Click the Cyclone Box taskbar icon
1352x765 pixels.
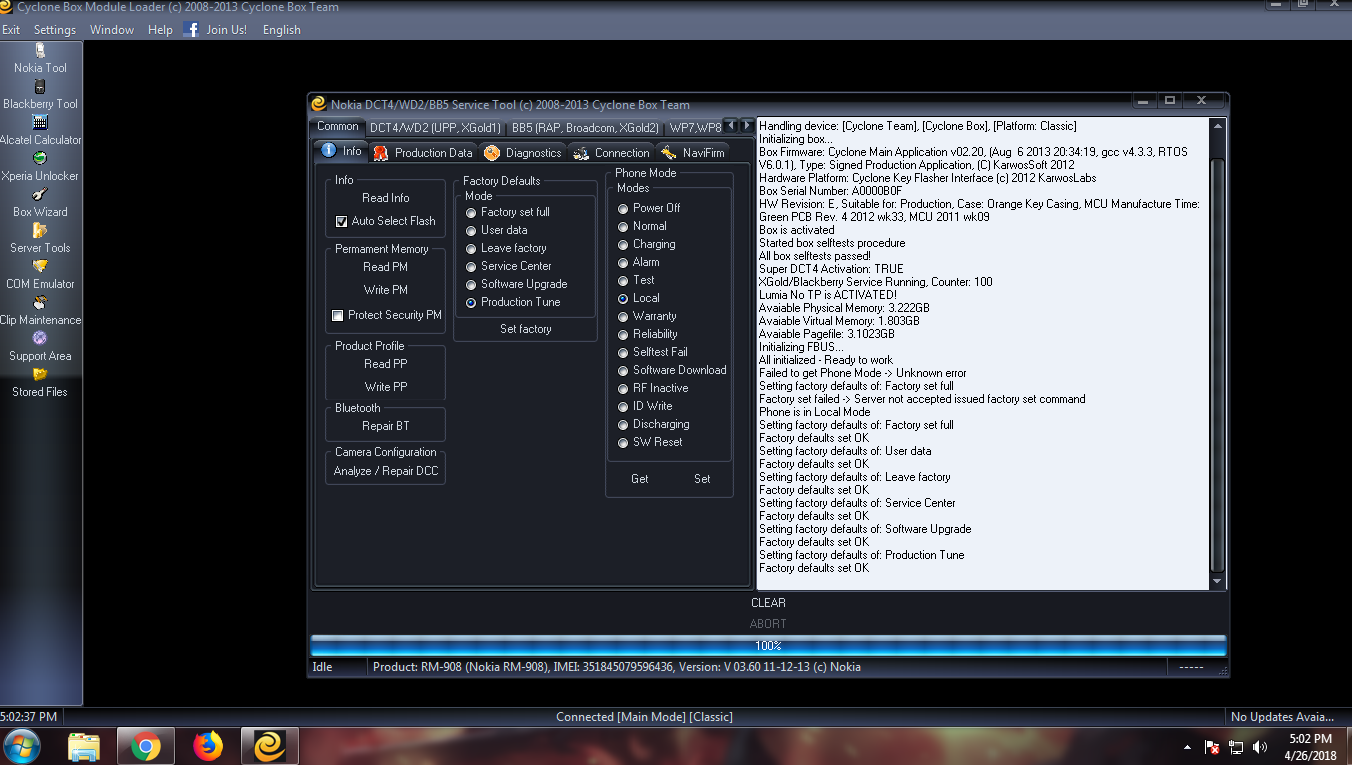(x=270, y=746)
